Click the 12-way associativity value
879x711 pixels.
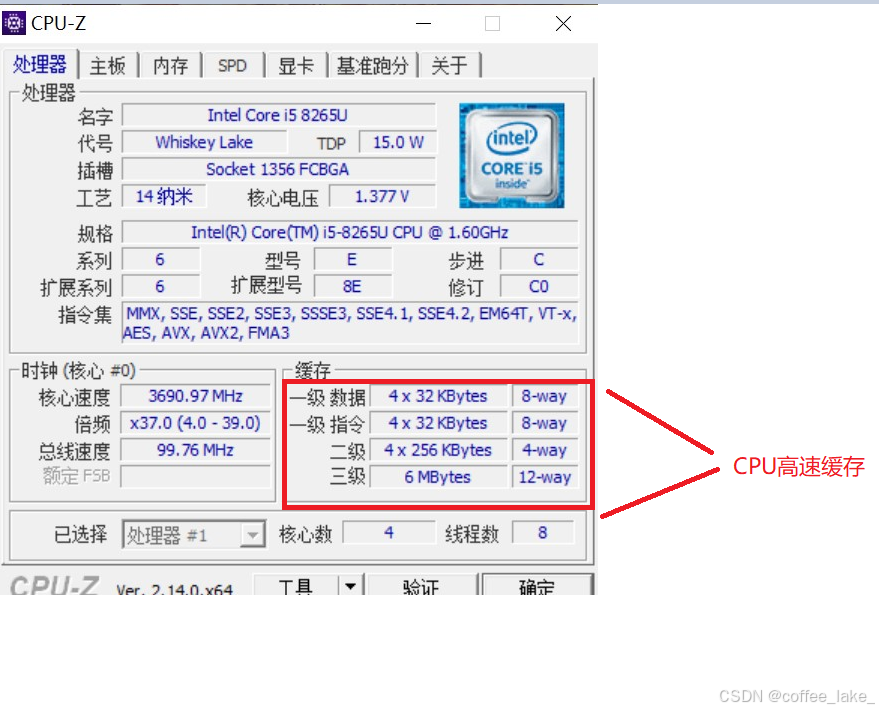pos(544,477)
